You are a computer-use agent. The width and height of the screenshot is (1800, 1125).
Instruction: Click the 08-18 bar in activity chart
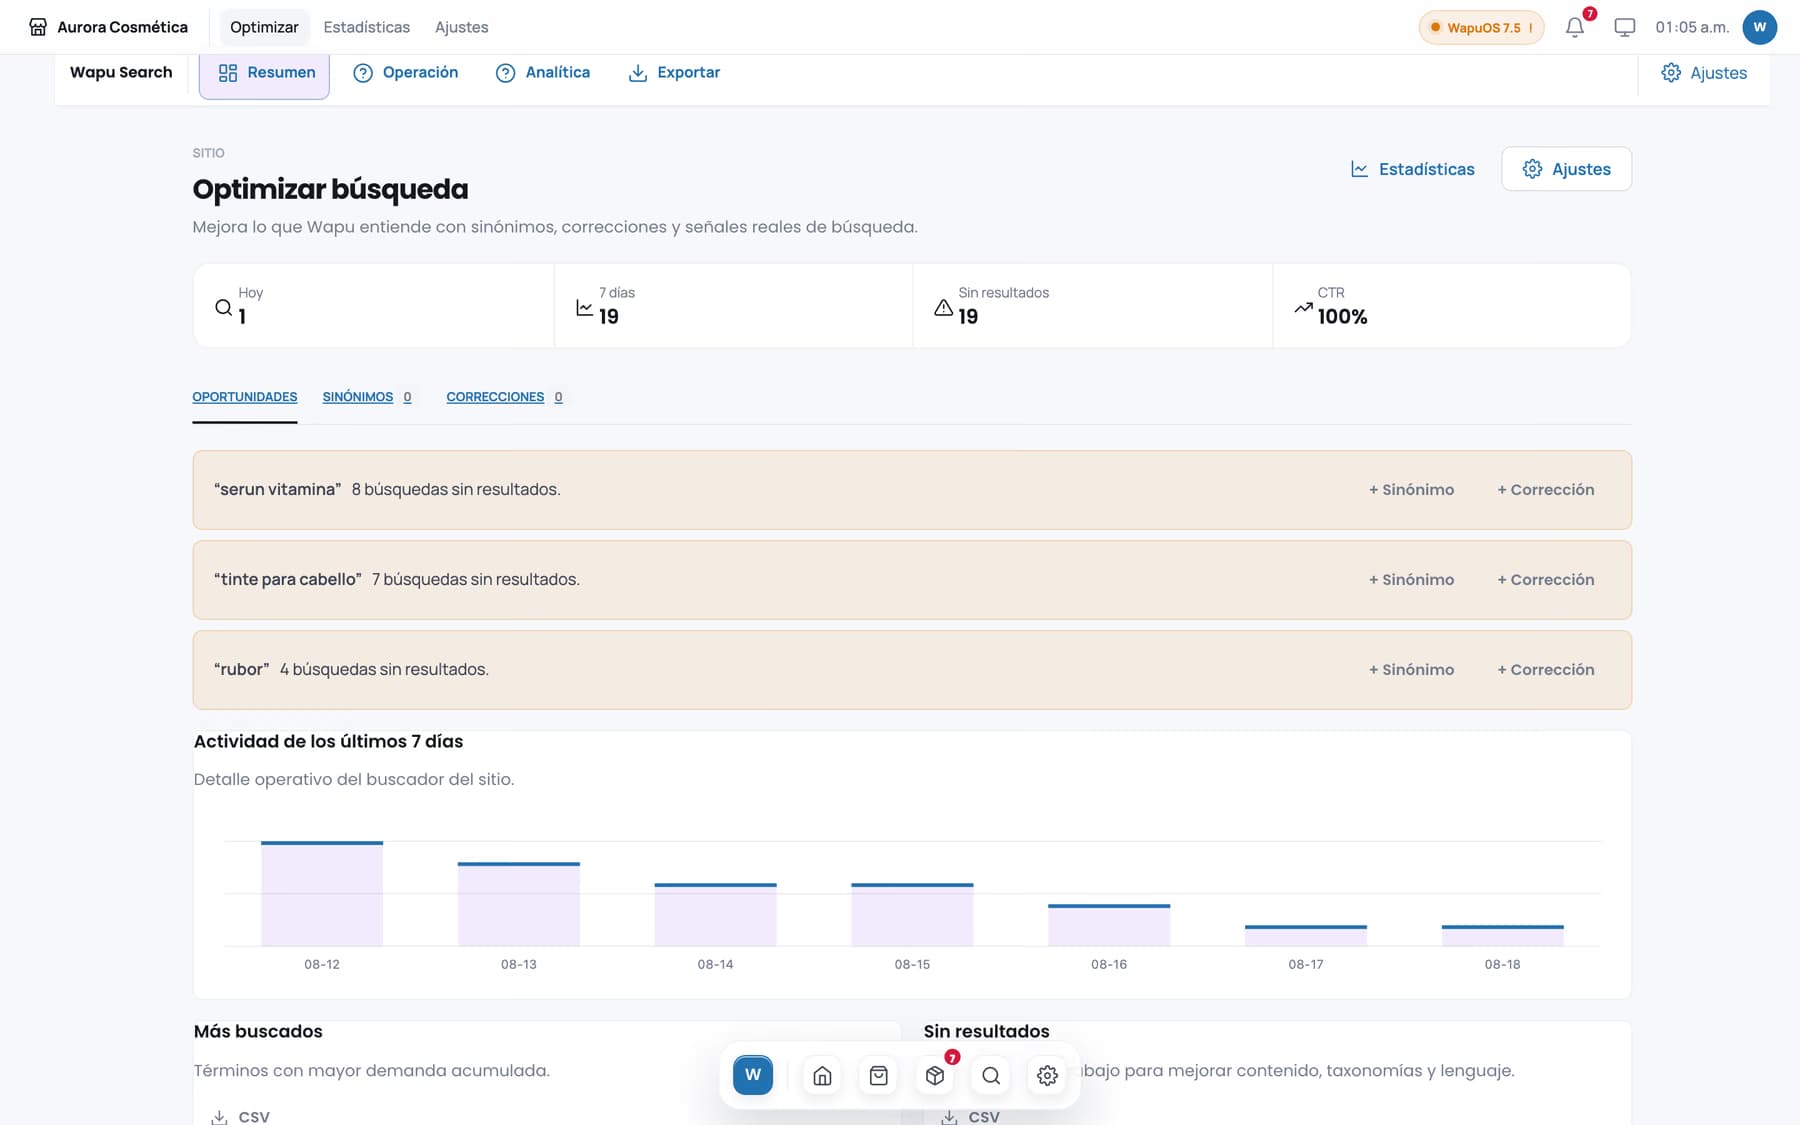1502,936
